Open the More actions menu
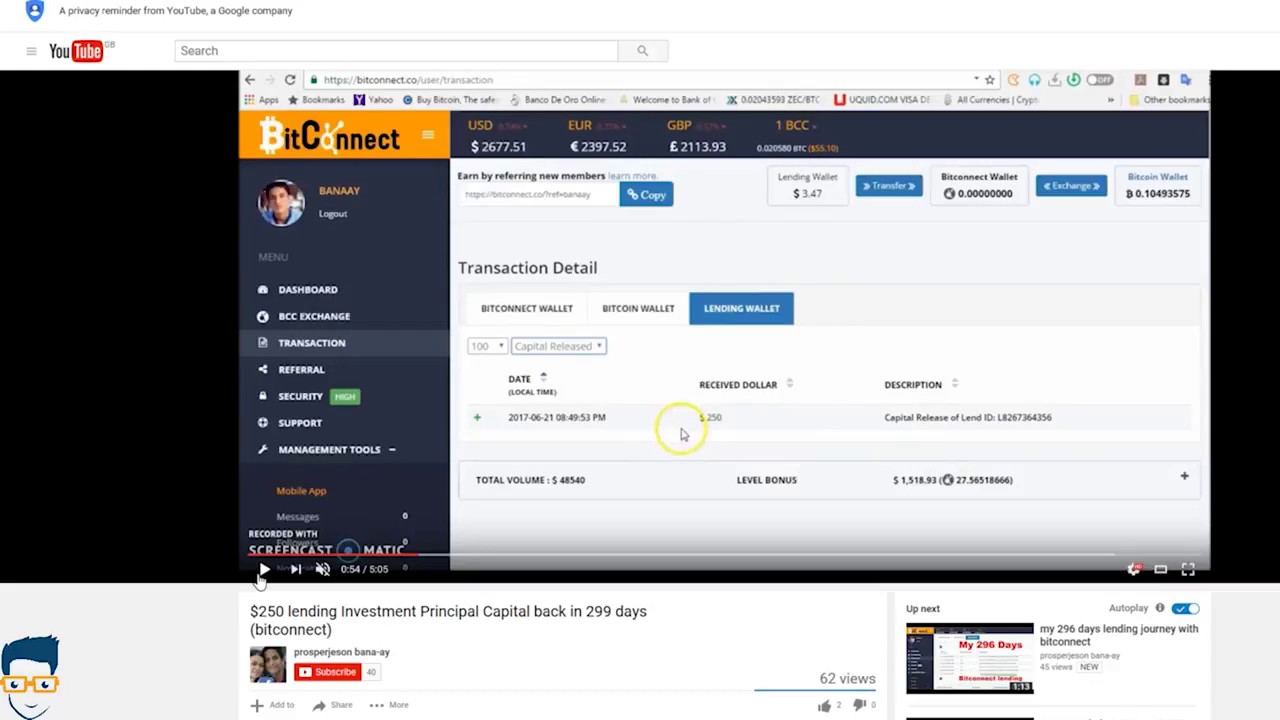This screenshot has width=1280, height=720. 389,705
